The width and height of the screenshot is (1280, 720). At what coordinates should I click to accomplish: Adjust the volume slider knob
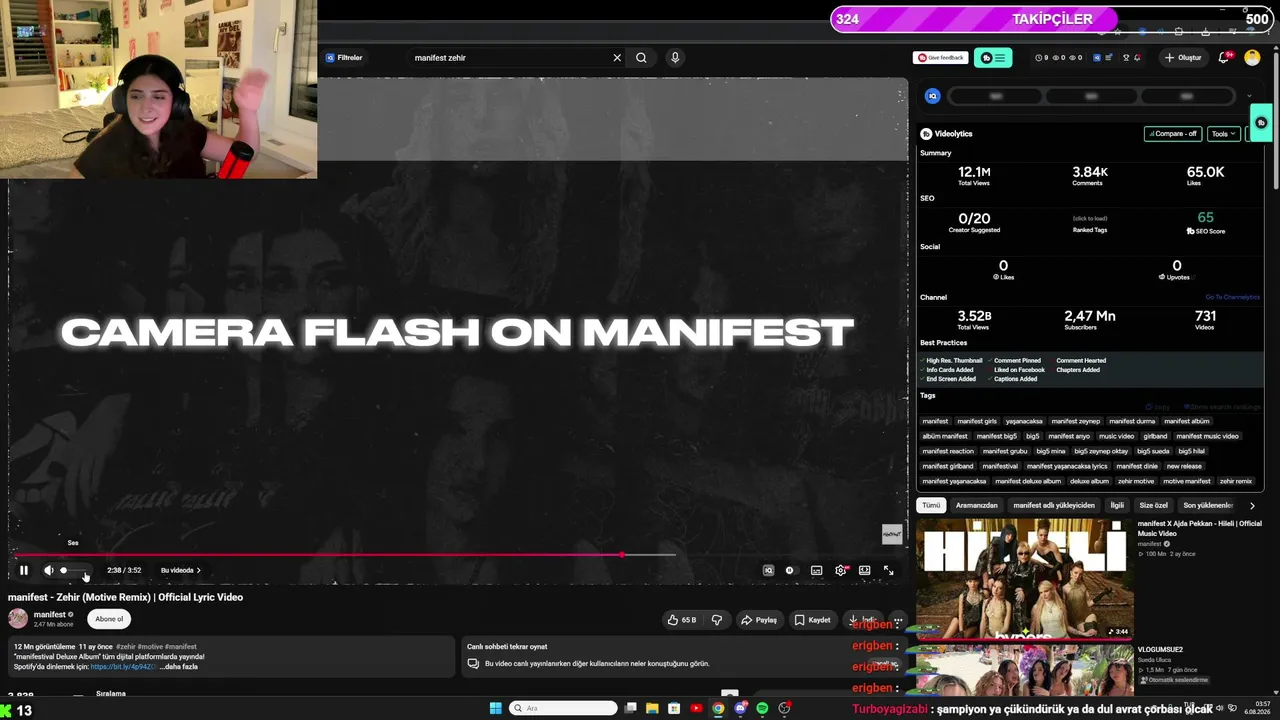[x=63, y=570]
